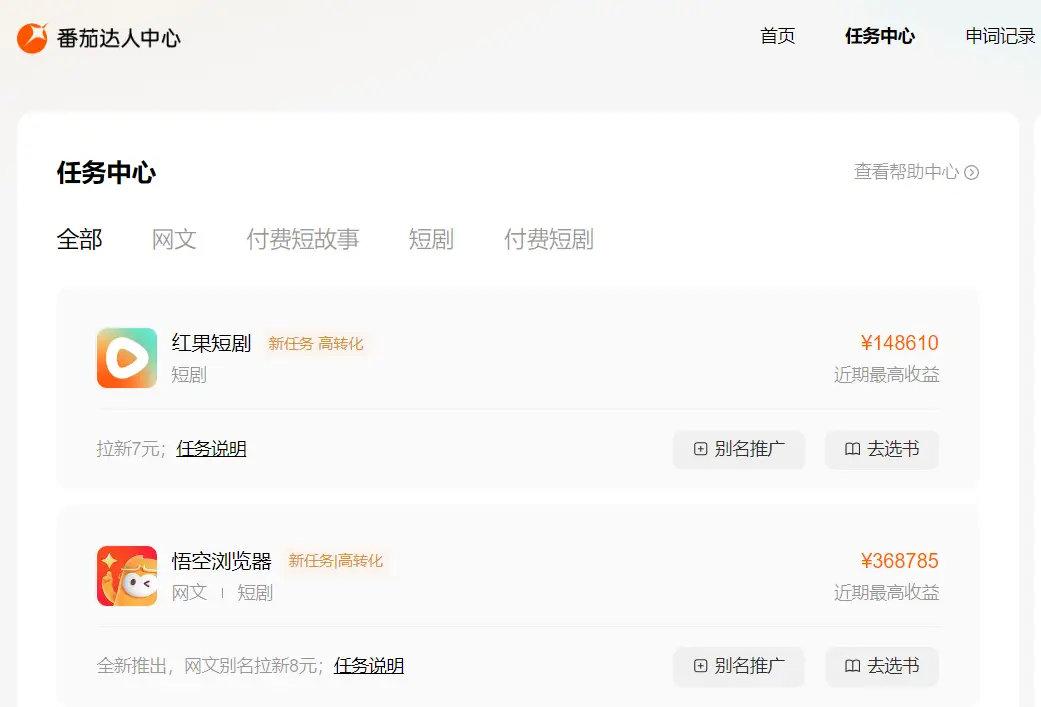Image resolution: width=1041 pixels, height=707 pixels.
Task: Click plus icon on 悟空浏览器 别名推广
Action: (x=700, y=666)
